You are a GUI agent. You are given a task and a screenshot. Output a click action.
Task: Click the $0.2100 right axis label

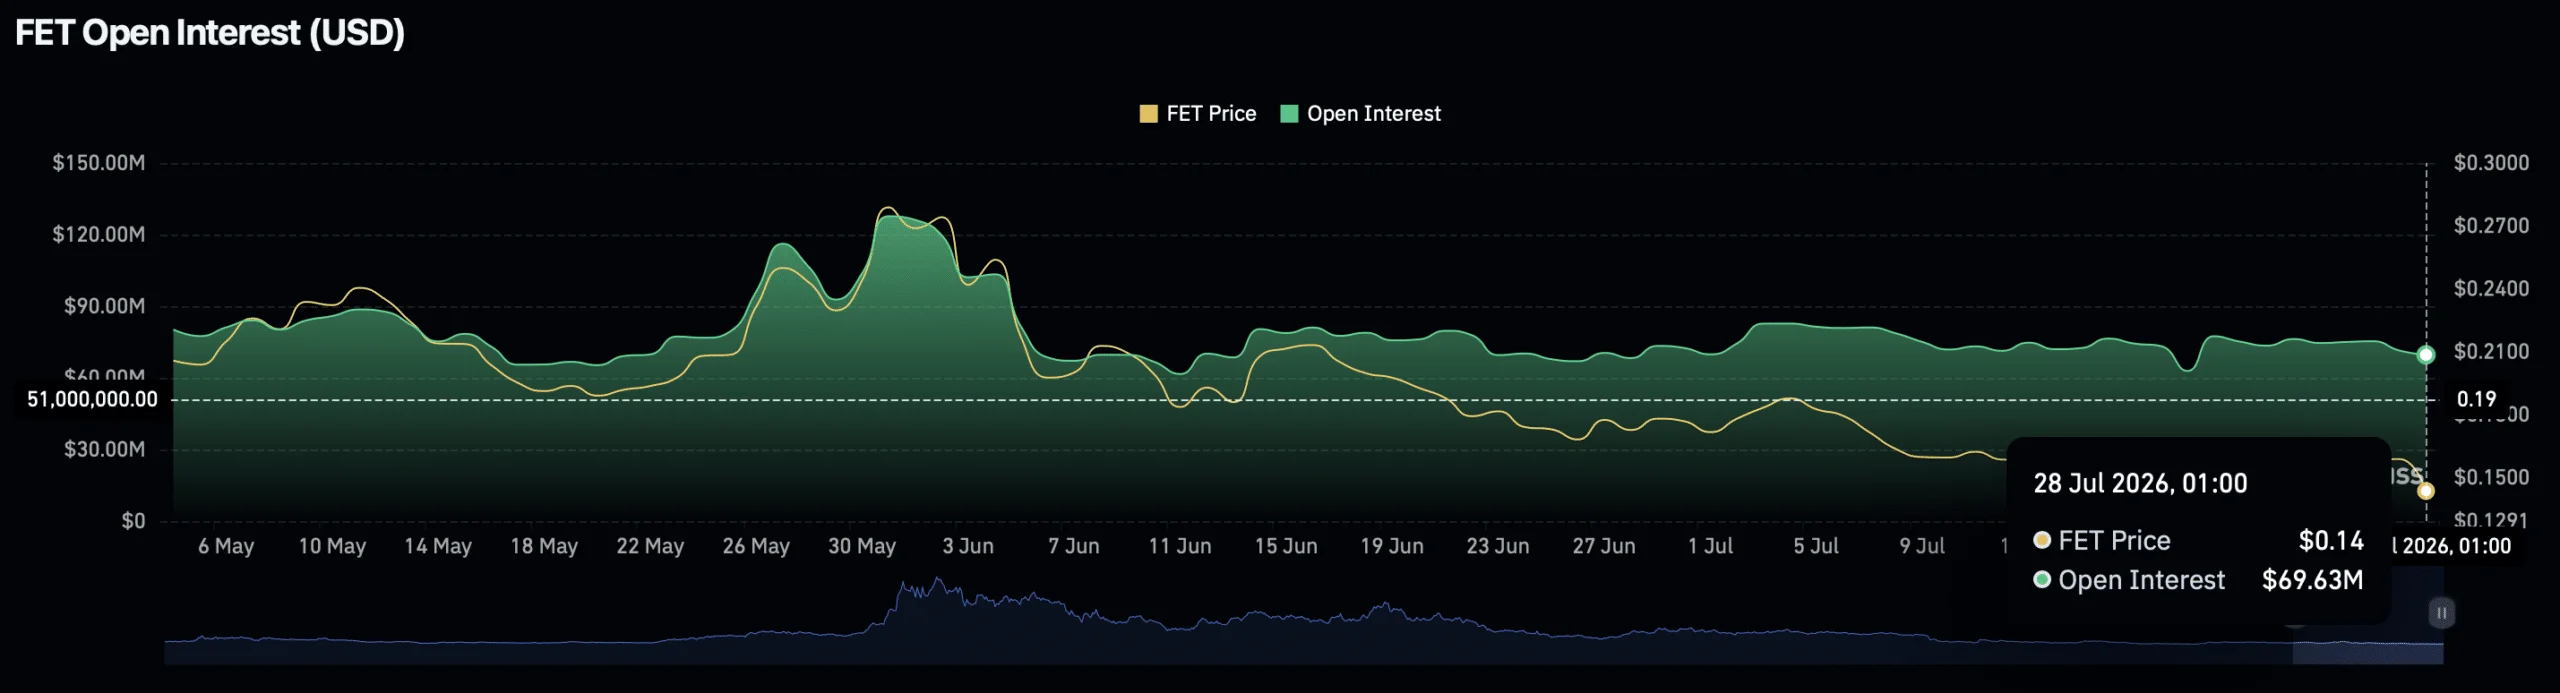2491,351
